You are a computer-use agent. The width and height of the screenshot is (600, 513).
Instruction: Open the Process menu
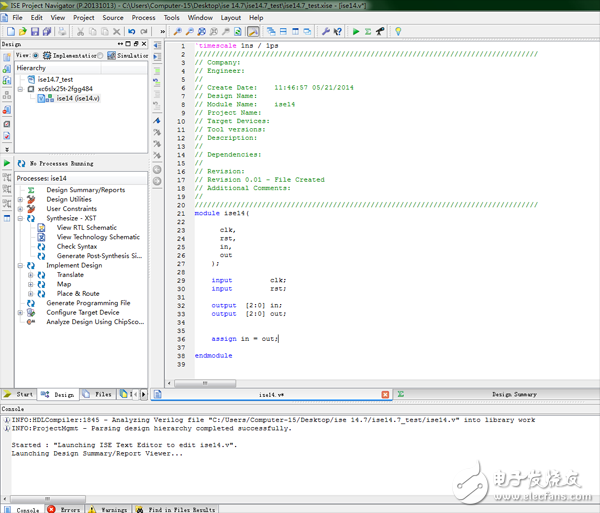[x=143, y=18]
